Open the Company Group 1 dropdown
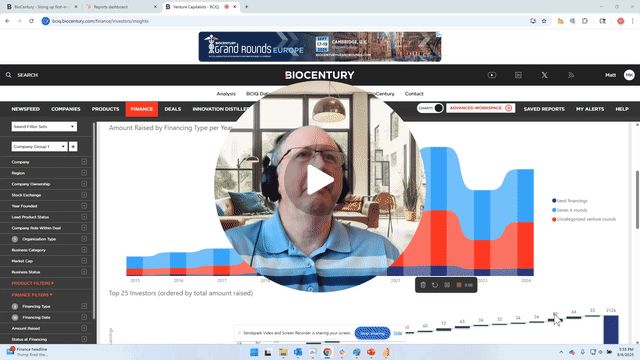 pos(39,146)
